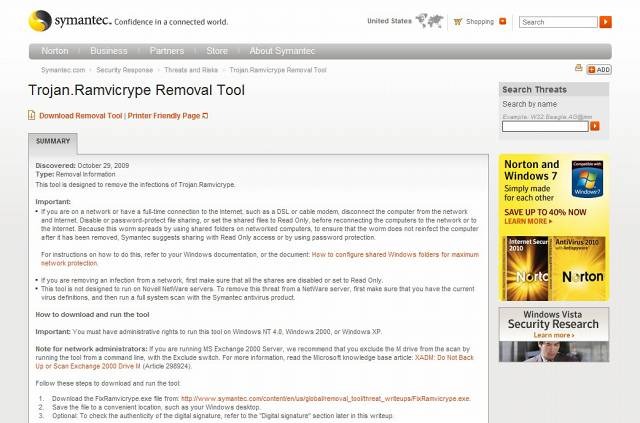Click the Download Removal Tool link

(x=80, y=116)
